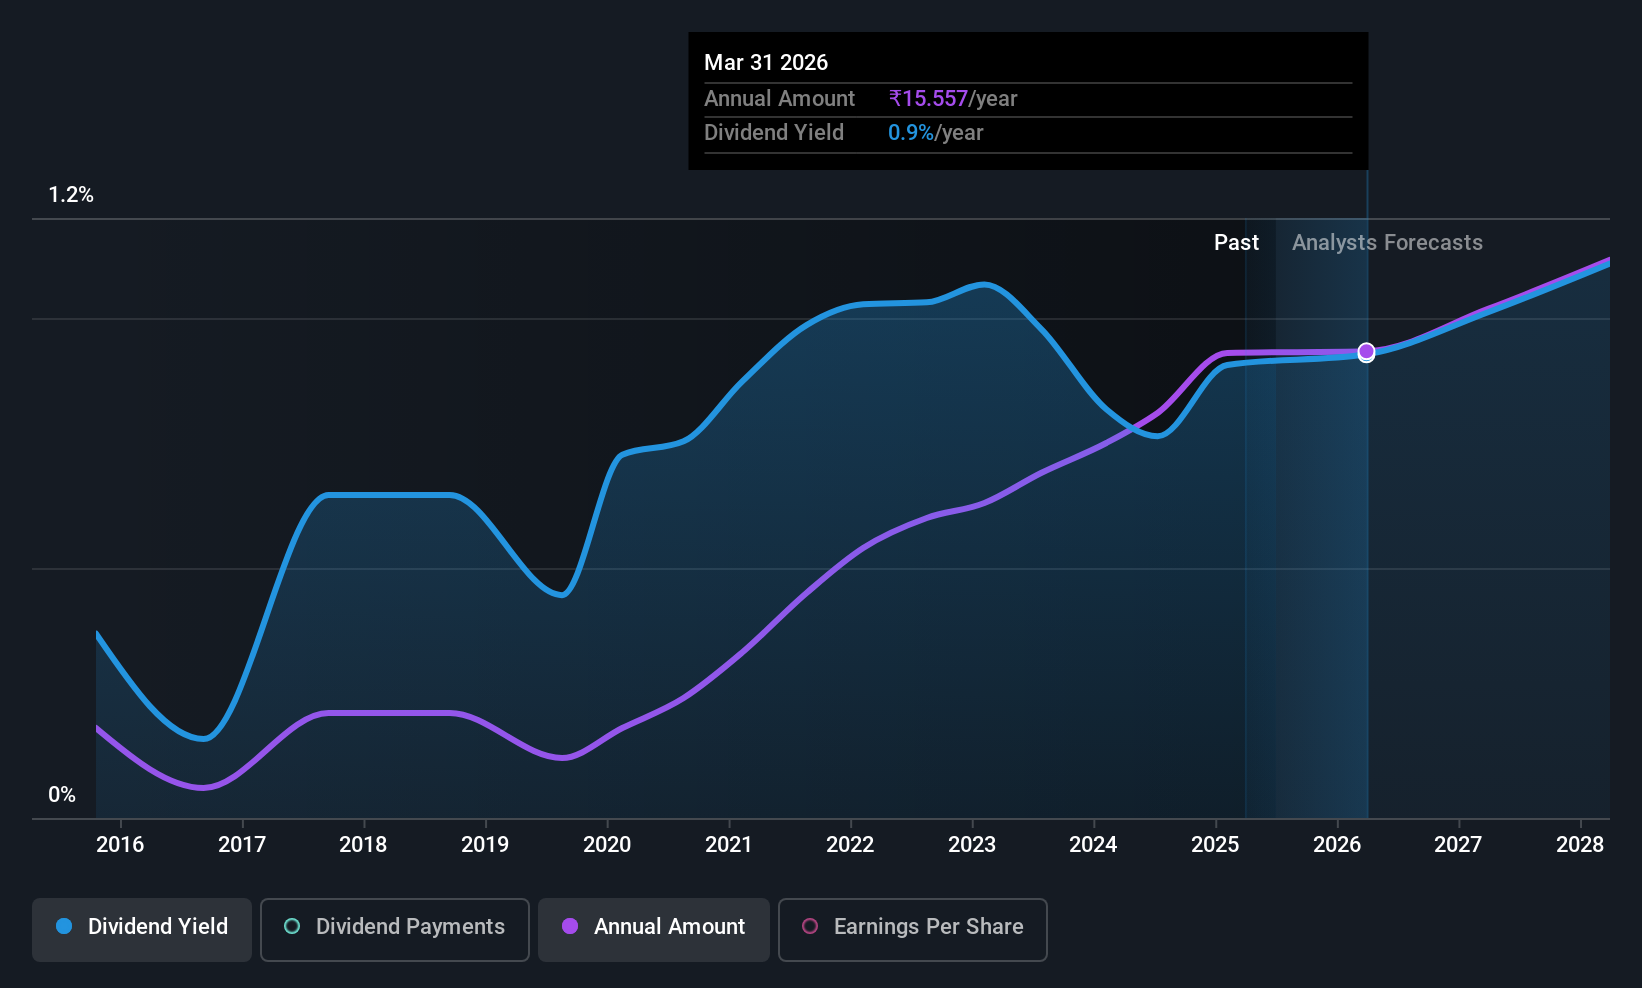Click the 2021 x-axis year label
The image size is (1642, 988).
click(728, 845)
